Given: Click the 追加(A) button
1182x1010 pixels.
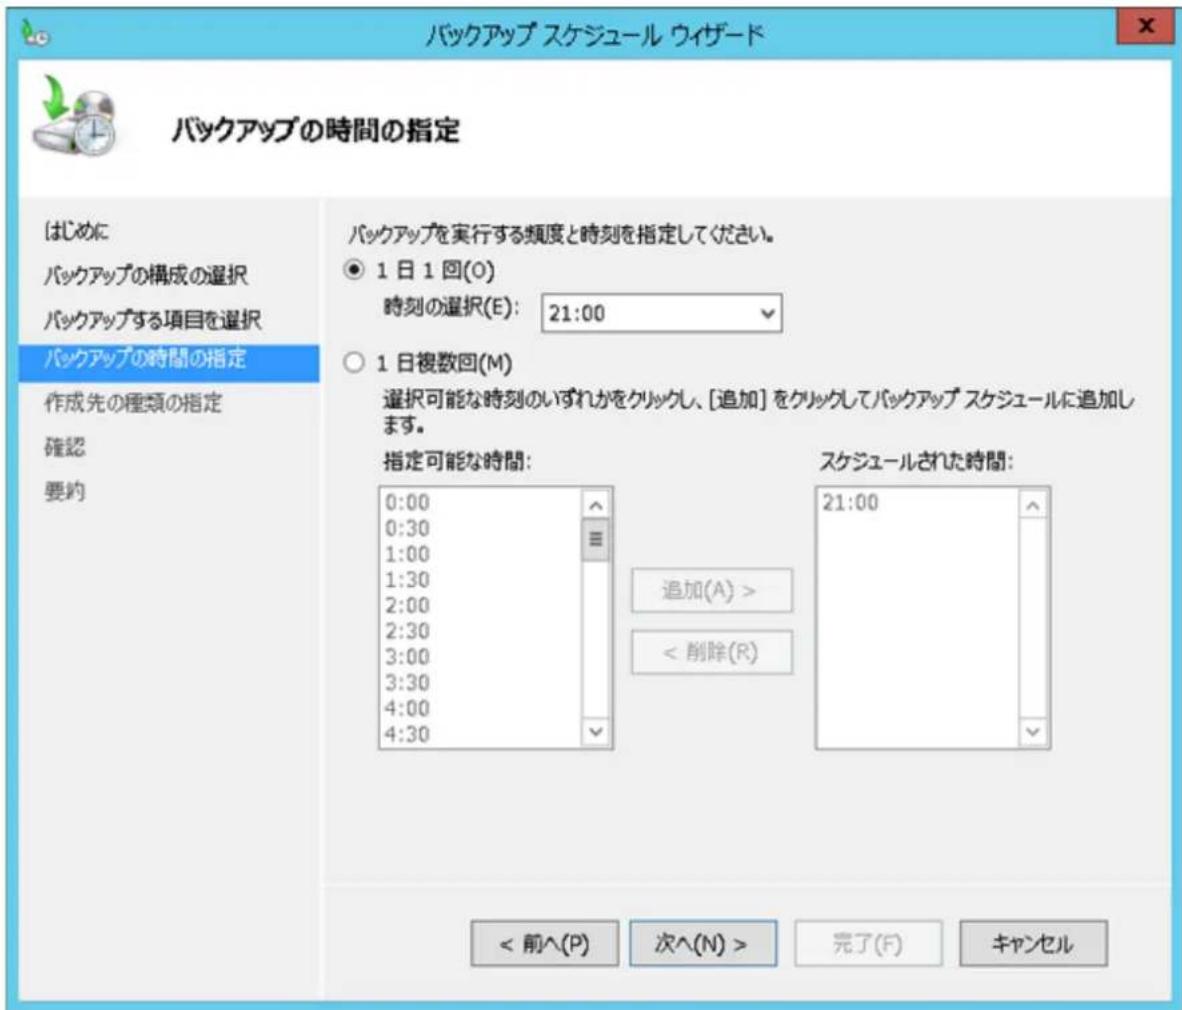Looking at the screenshot, I should (x=712, y=590).
